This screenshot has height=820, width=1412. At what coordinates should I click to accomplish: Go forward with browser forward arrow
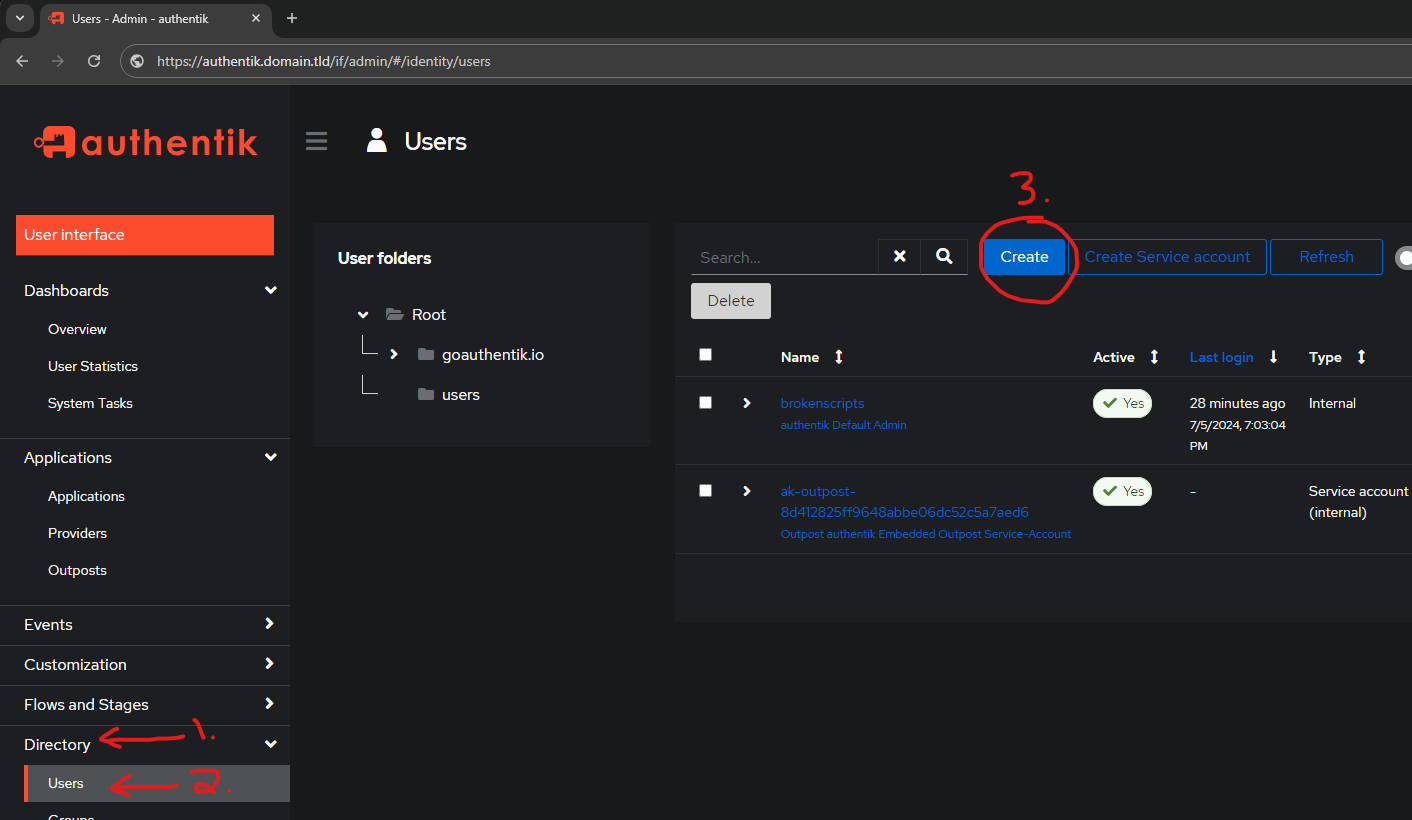click(x=58, y=61)
